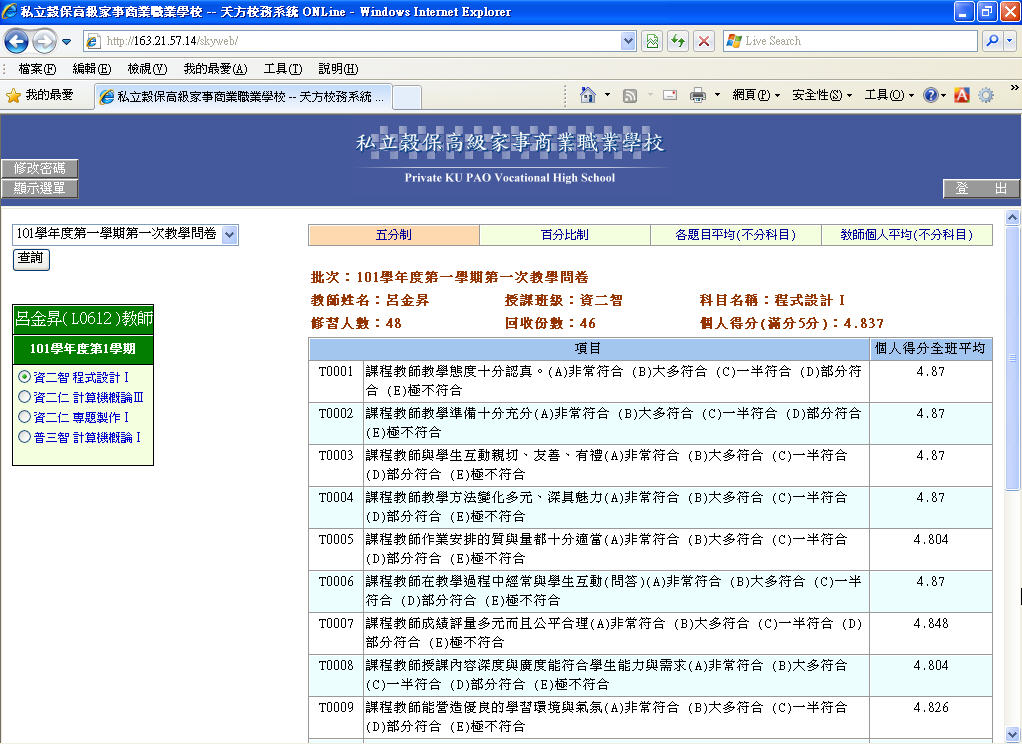
Task: Click the page scrollbar down arrow
Action: (x=1012, y=734)
